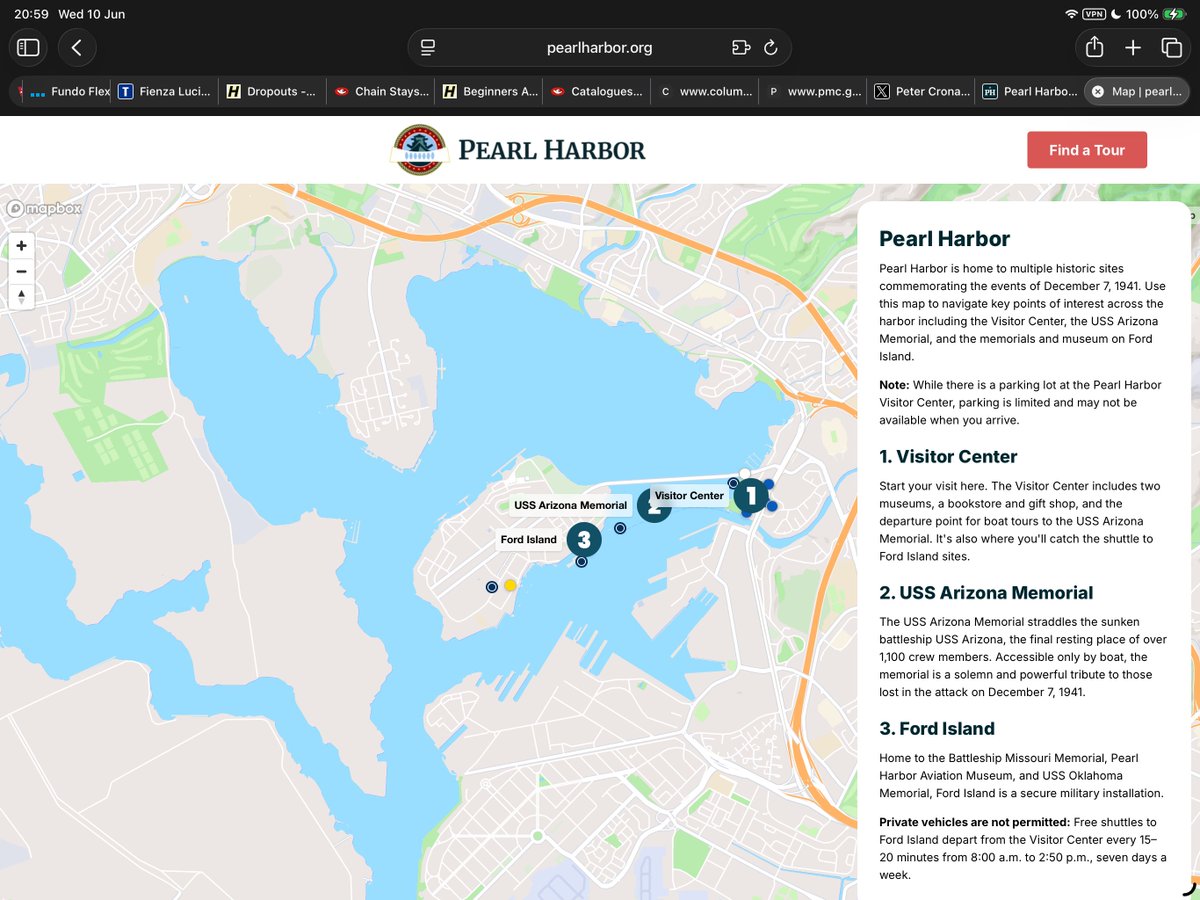
Task: Click the ringed dot under USS Arizona label
Action: 620,528
